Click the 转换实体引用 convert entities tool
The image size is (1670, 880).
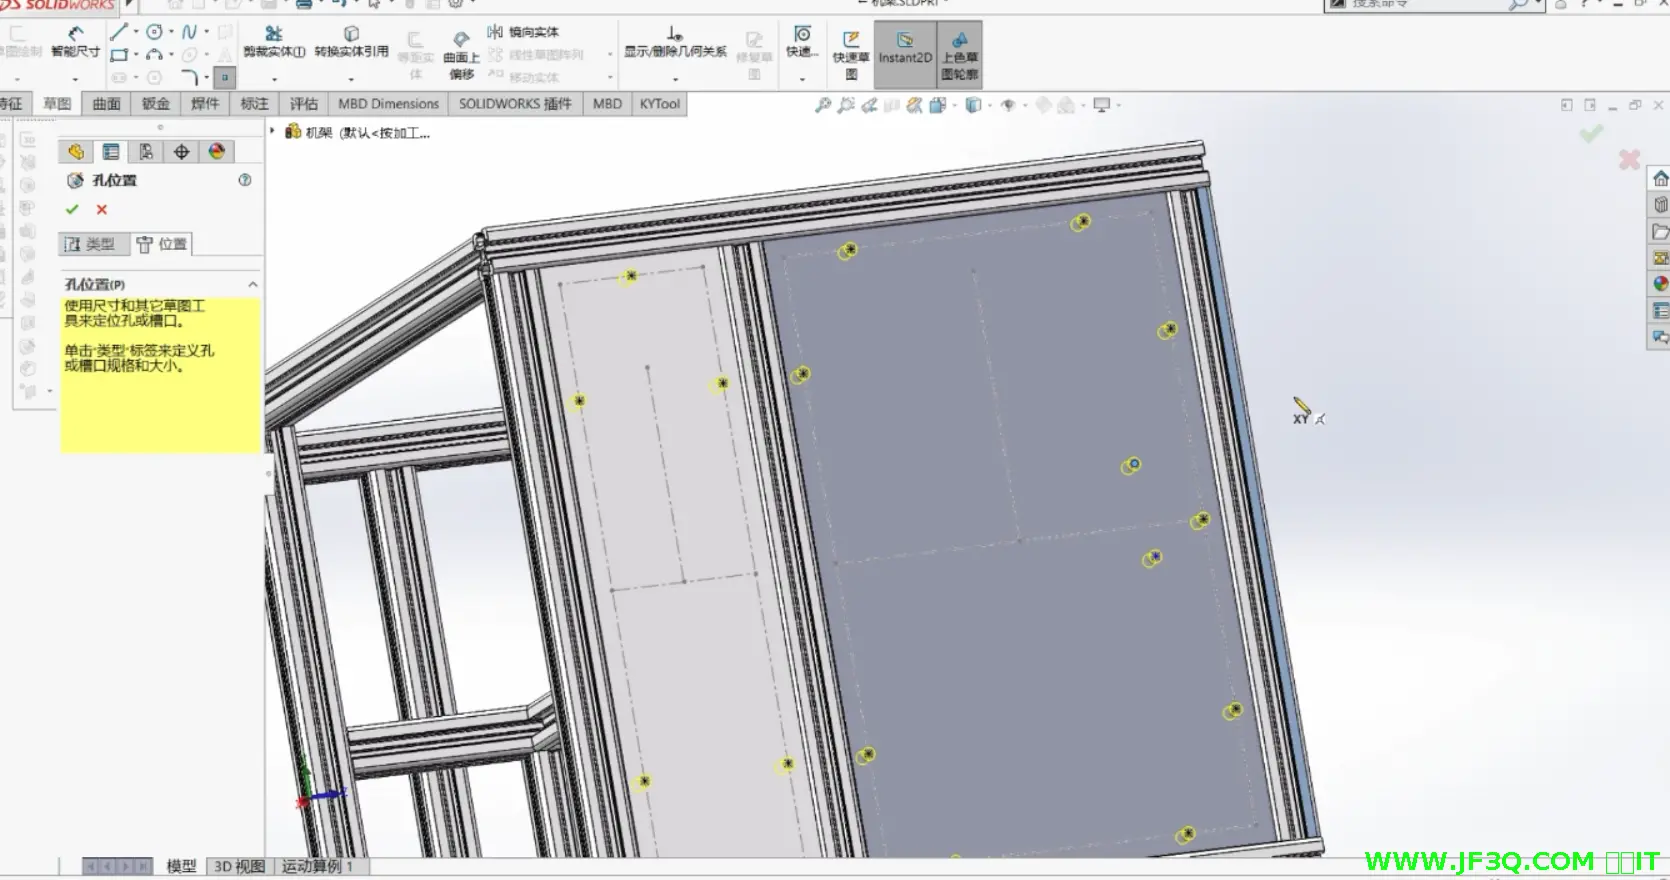click(351, 42)
